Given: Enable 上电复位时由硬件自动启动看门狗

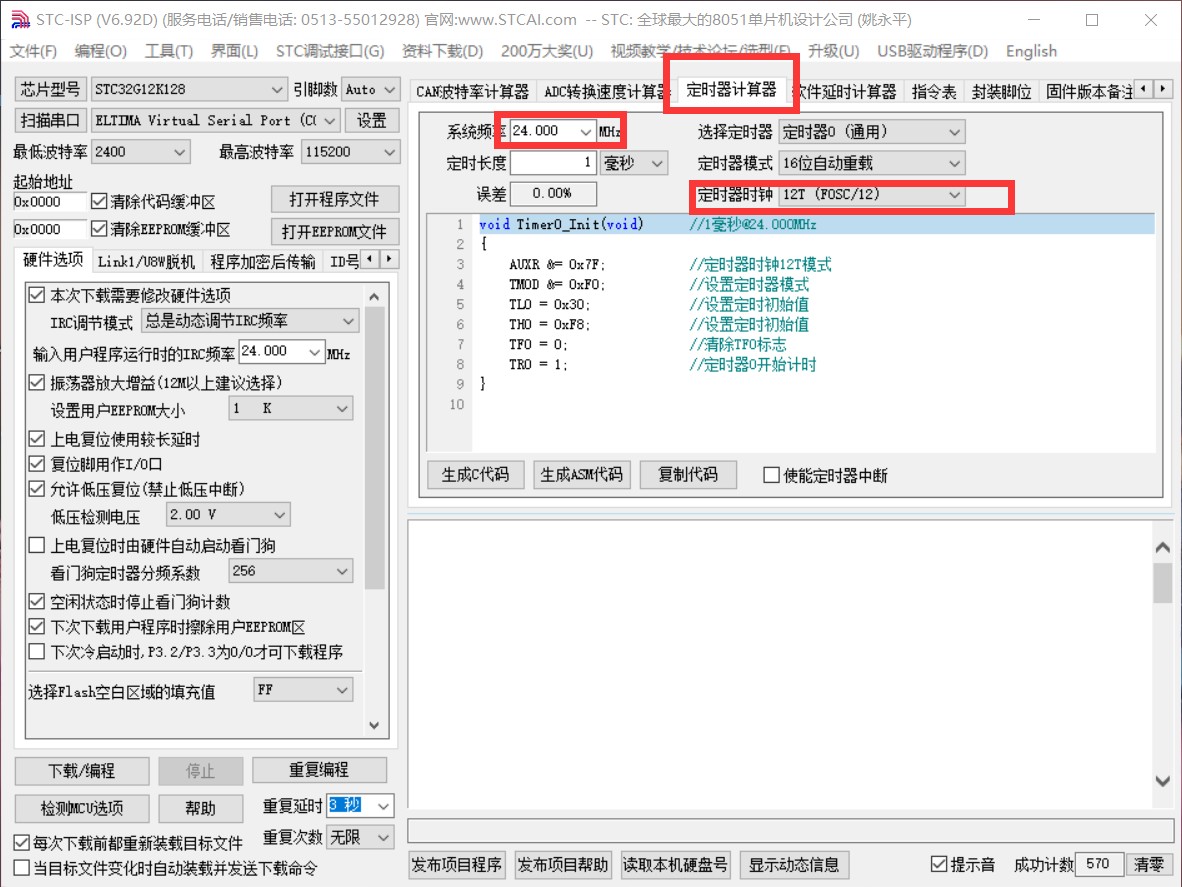Looking at the screenshot, I should 36,545.
